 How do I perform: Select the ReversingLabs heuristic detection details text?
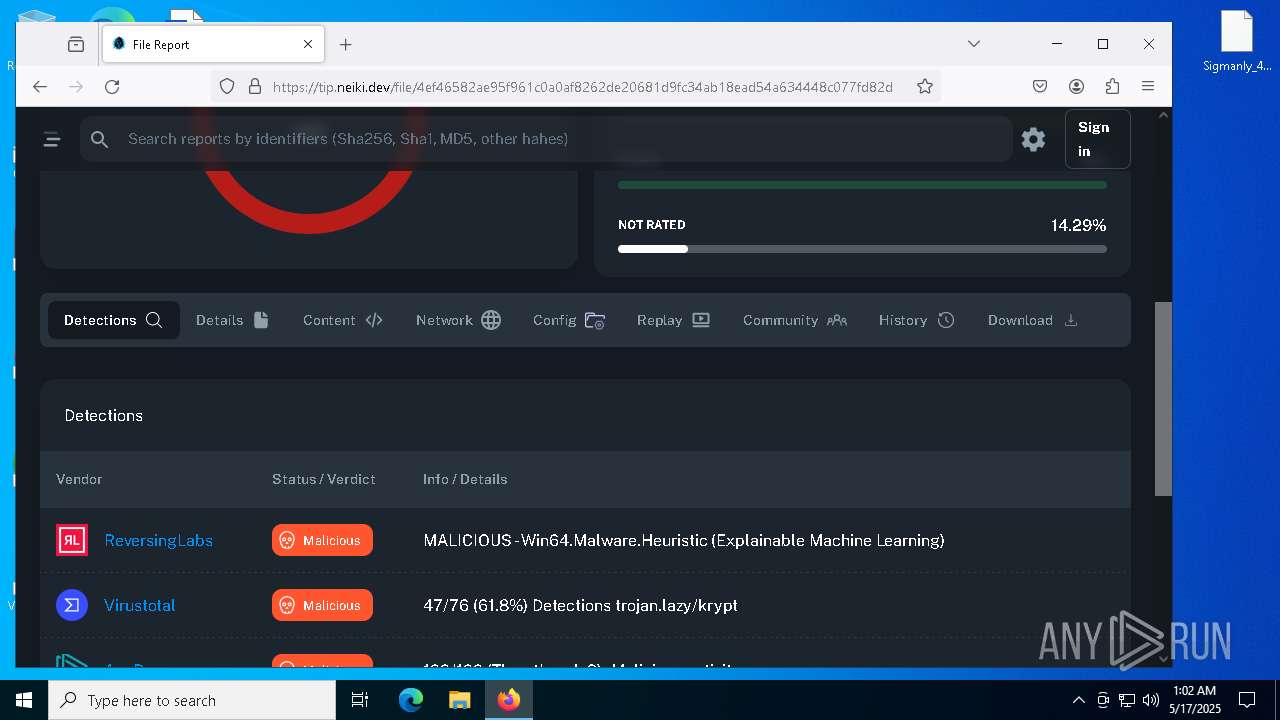pos(684,540)
